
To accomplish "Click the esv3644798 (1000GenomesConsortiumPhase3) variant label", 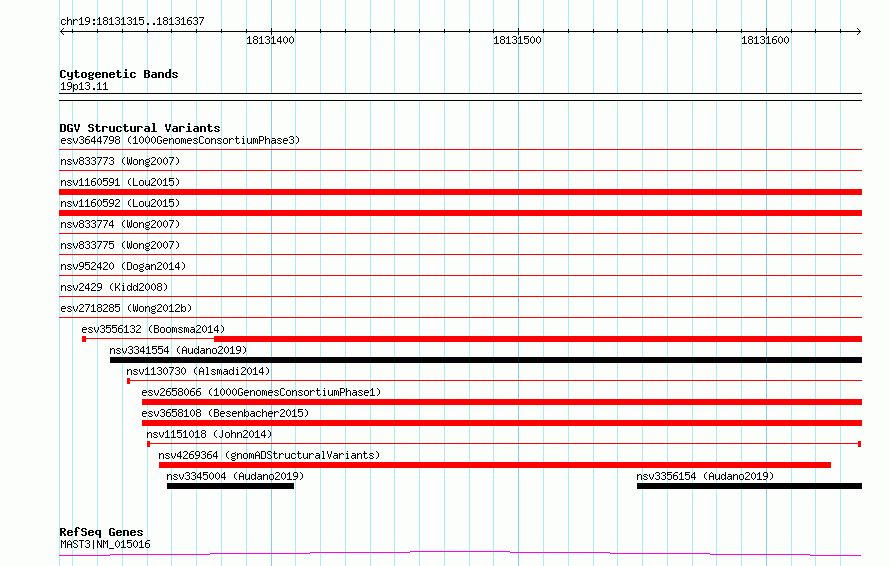I will tap(180, 140).
